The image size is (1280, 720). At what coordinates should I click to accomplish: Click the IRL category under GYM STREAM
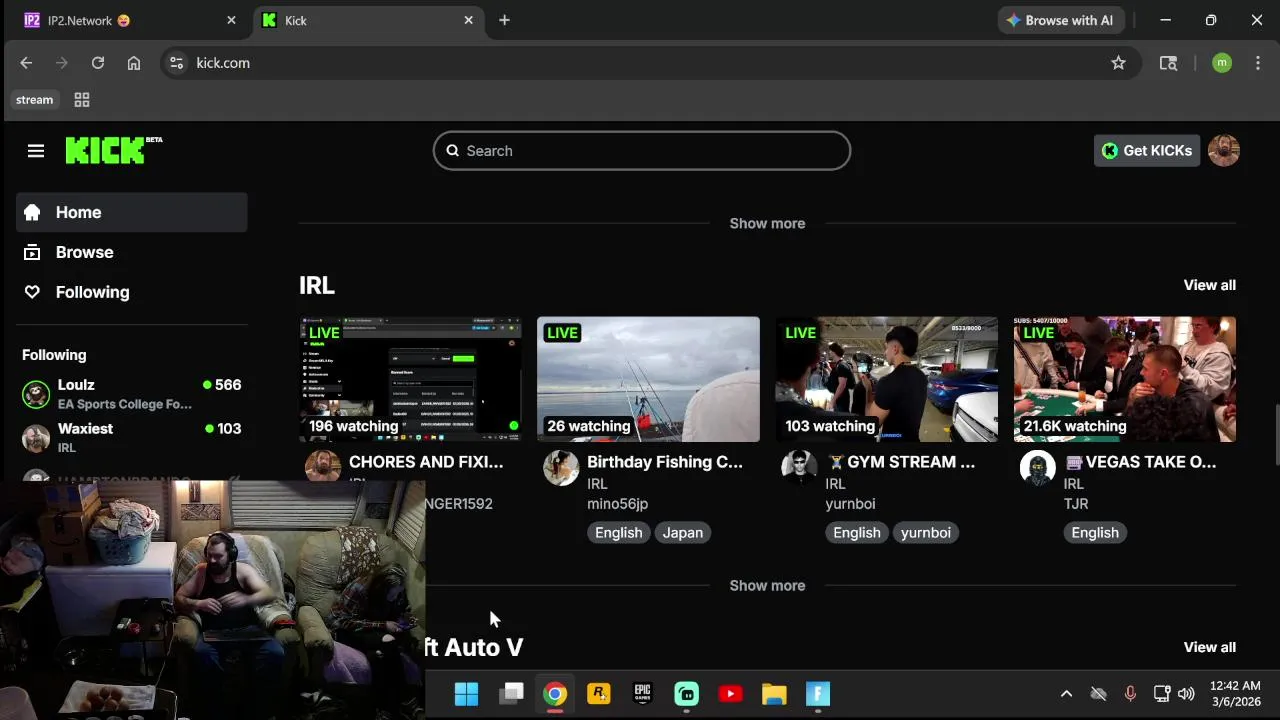(x=835, y=484)
